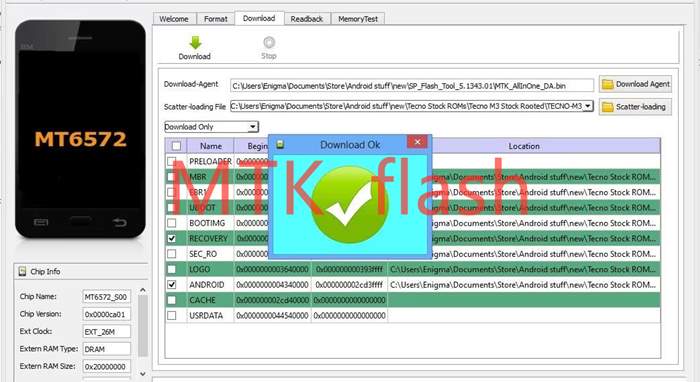
Task: Click the CACHE begin address 0x000000002cd40000
Action: [272, 300]
